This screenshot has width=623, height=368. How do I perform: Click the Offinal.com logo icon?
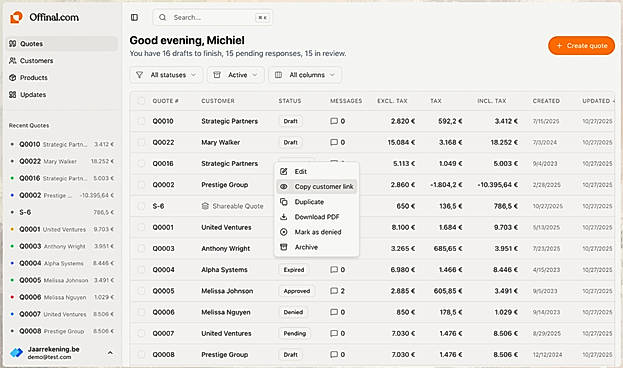point(16,17)
